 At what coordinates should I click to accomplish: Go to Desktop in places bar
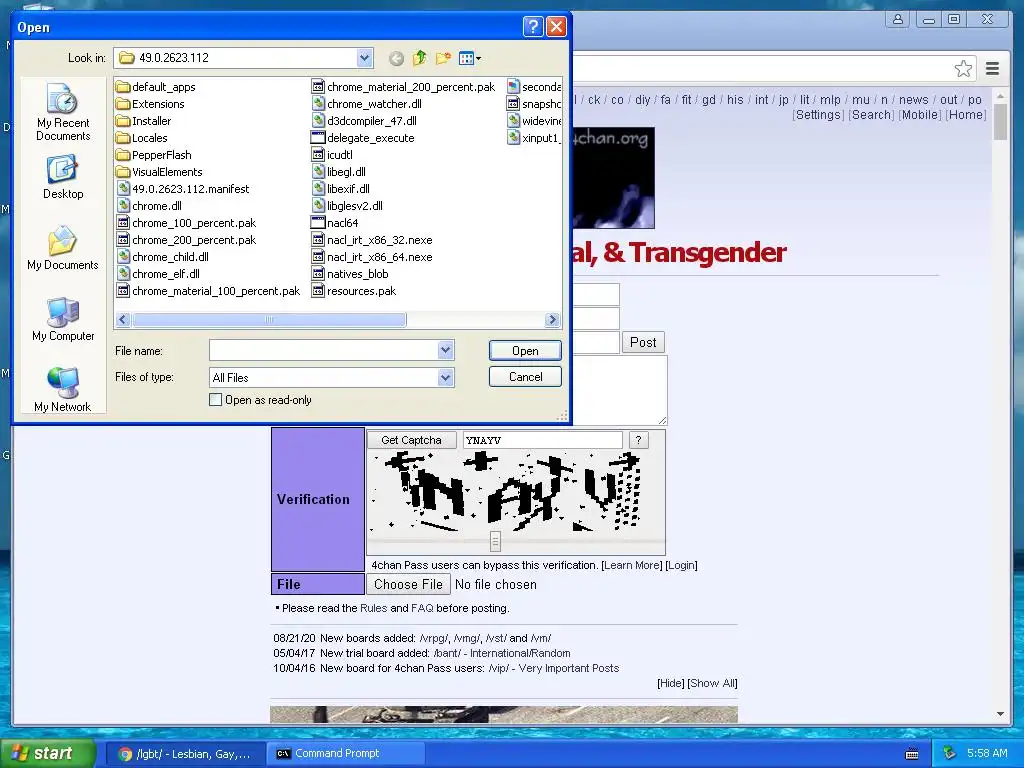tap(63, 177)
